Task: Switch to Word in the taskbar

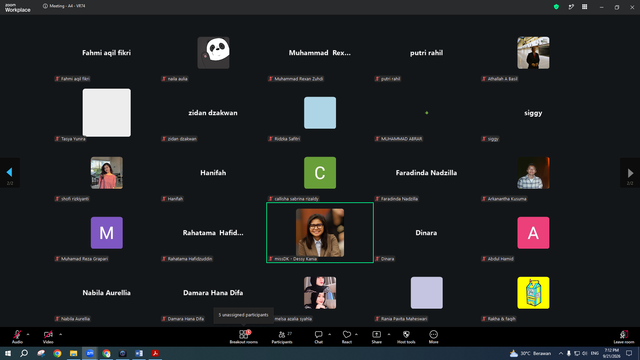Action: [x=139, y=353]
